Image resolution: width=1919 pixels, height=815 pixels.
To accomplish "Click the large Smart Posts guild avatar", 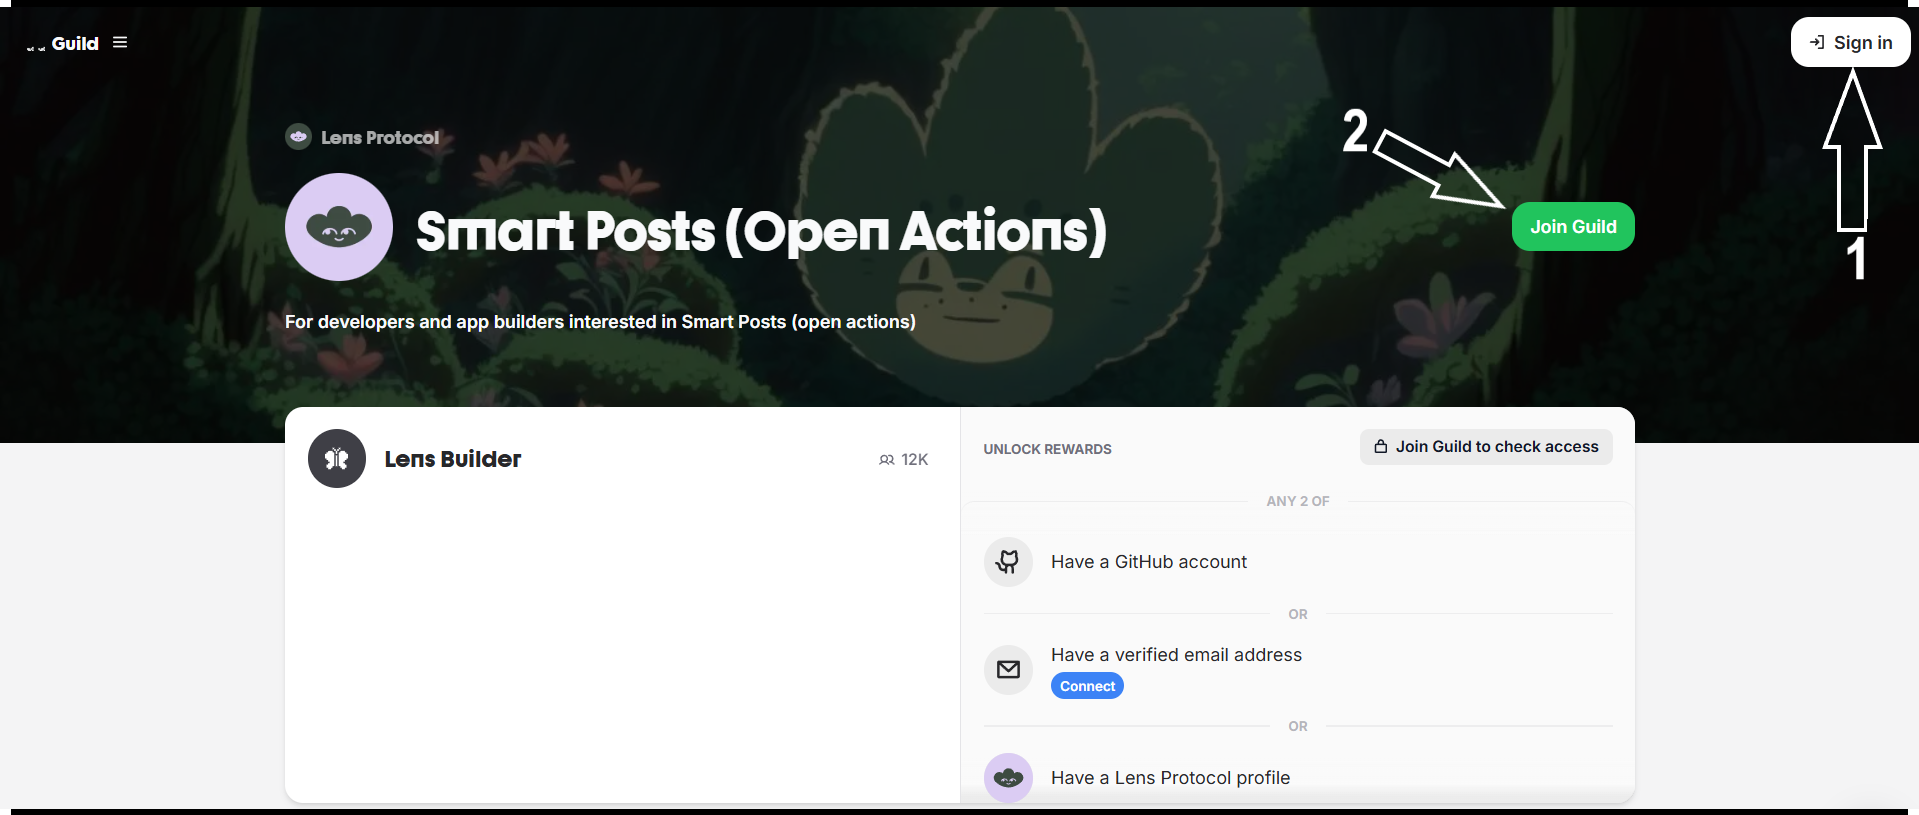I will click(x=339, y=227).
